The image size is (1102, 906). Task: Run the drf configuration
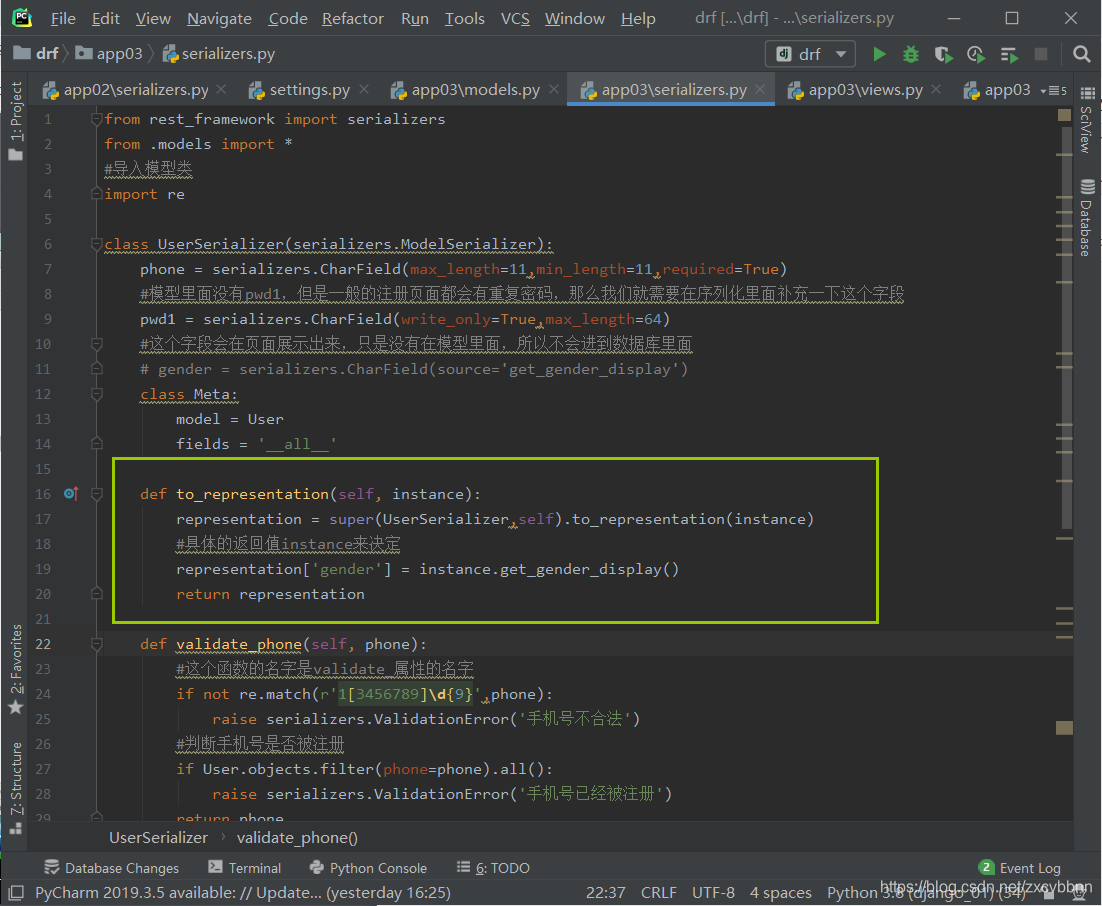click(879, 54)
